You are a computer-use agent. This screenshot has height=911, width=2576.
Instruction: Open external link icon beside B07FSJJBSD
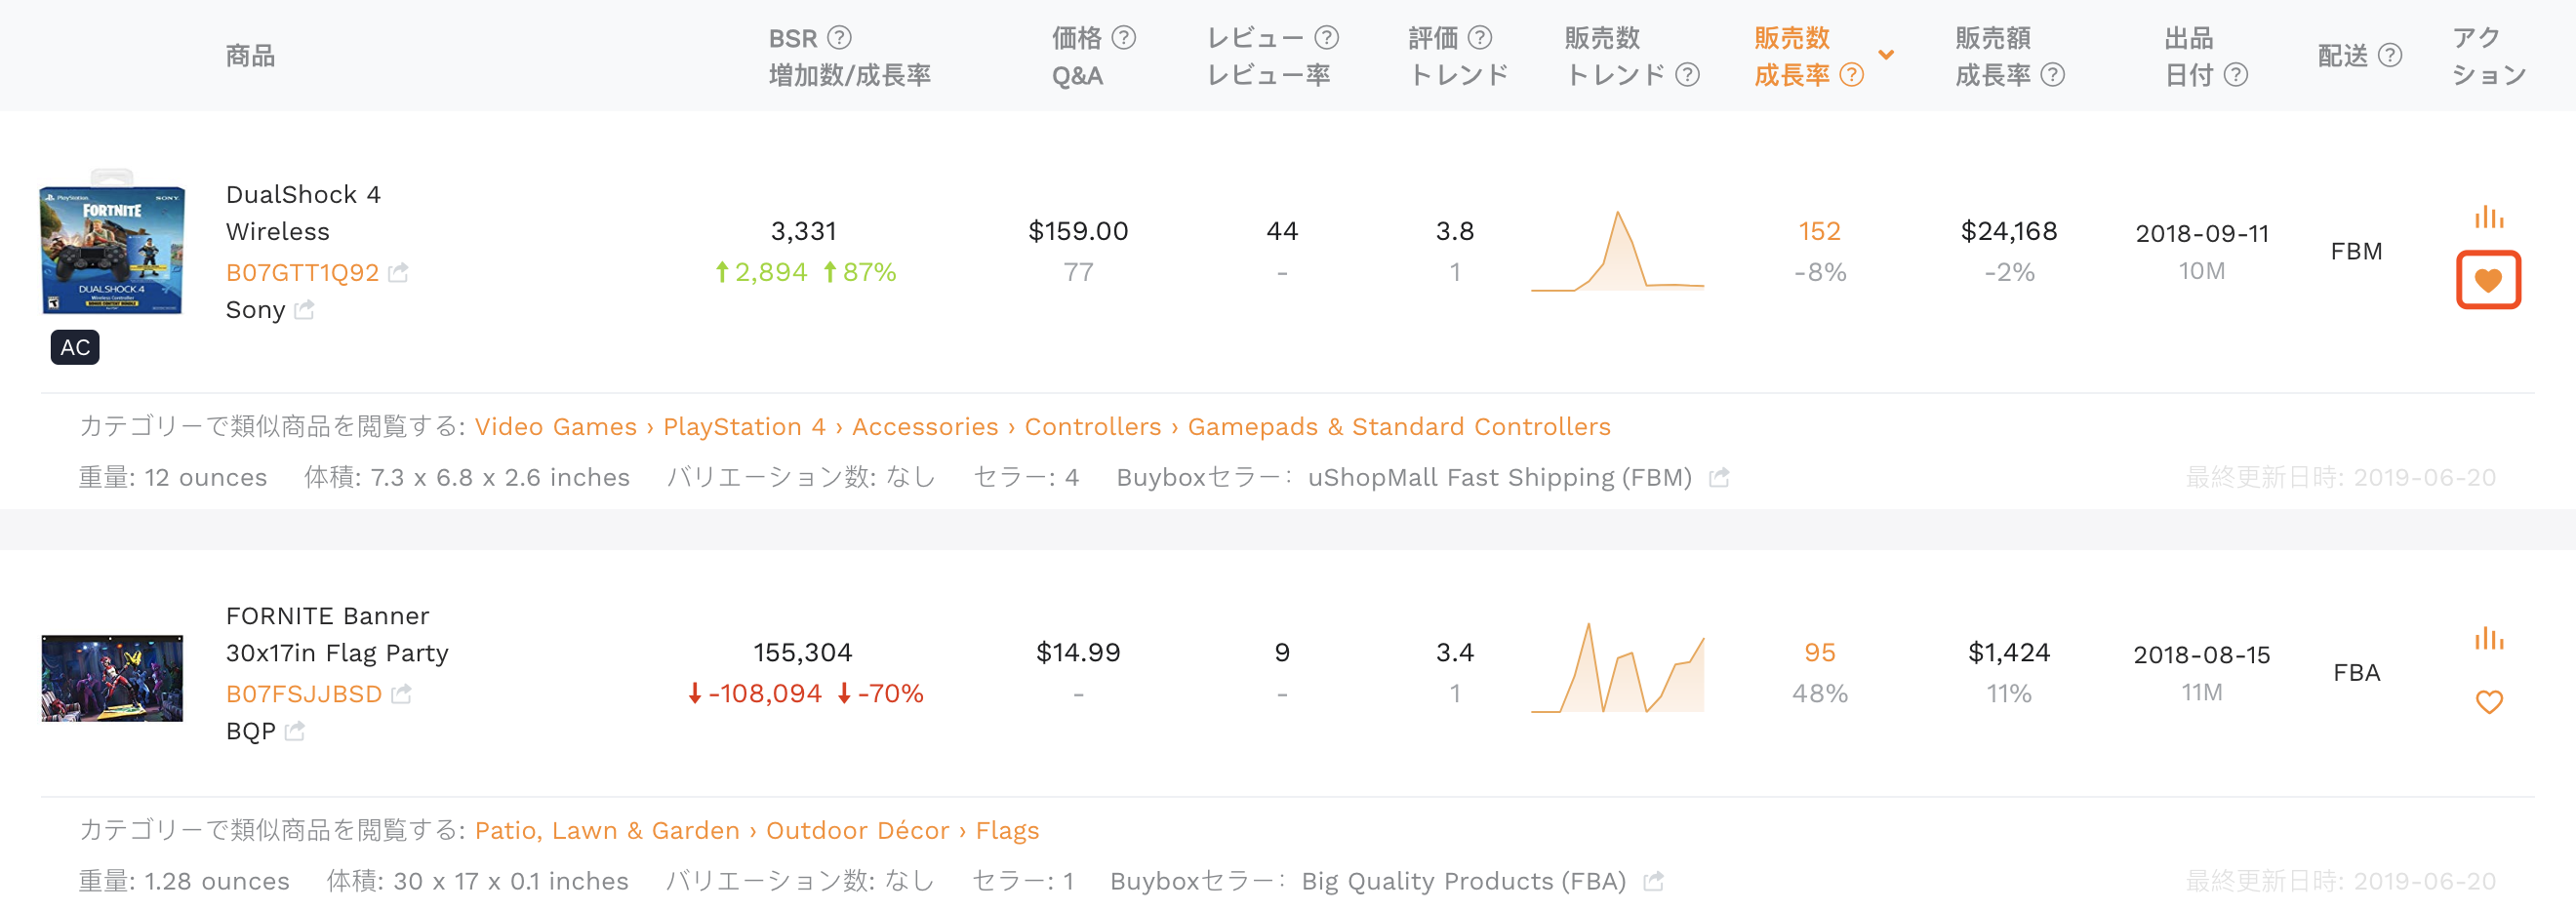[401, 693]
